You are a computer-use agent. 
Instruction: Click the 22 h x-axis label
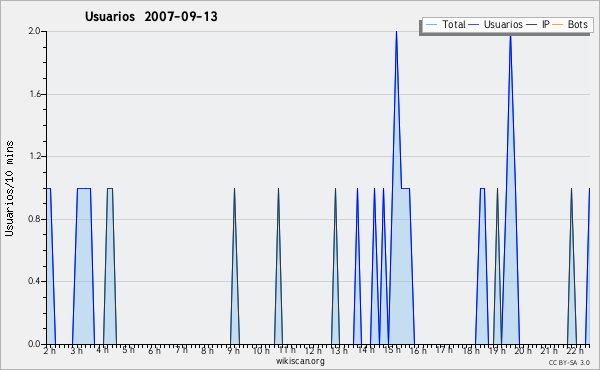pos(575,350)
